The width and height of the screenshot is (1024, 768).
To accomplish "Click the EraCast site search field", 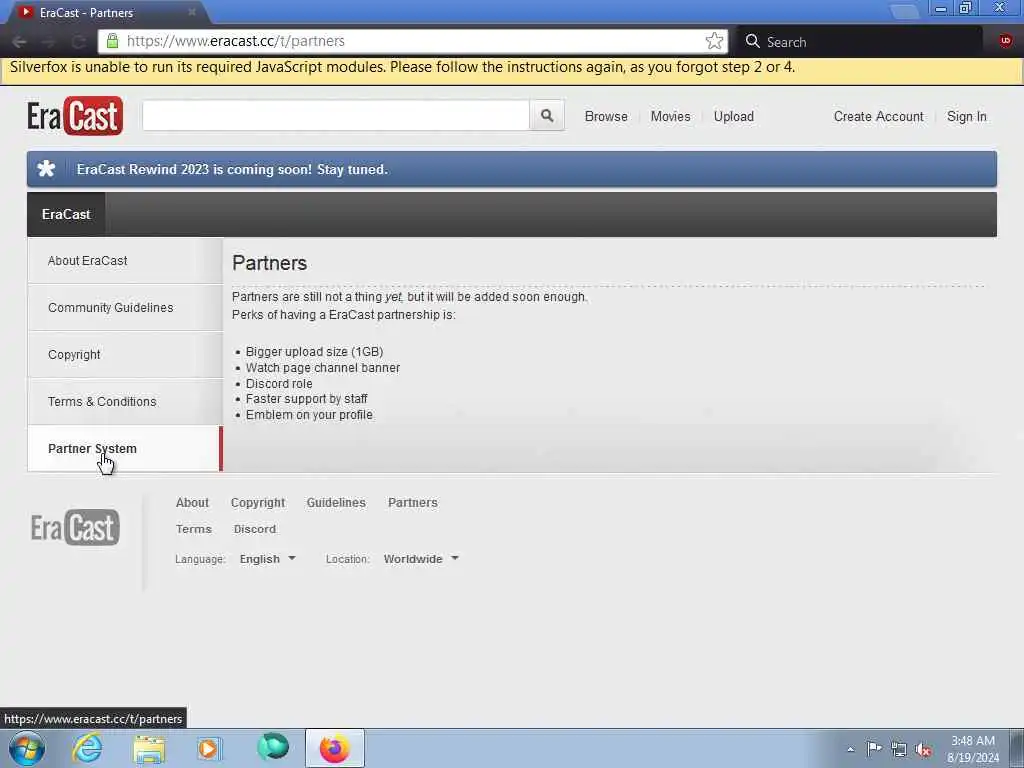I will tap(336, 116).
